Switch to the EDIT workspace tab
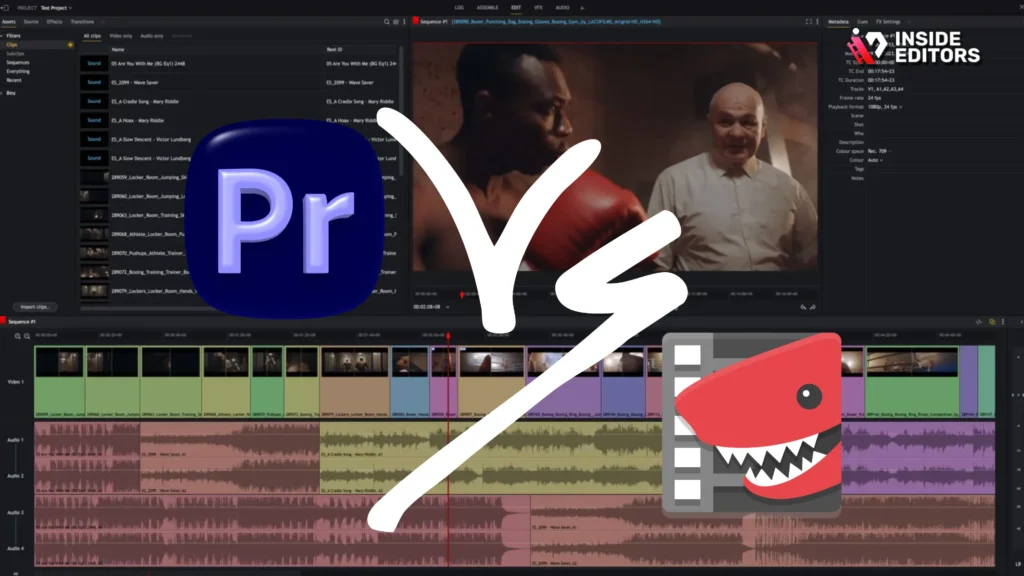1024x576 pixels. click(516, 8)
